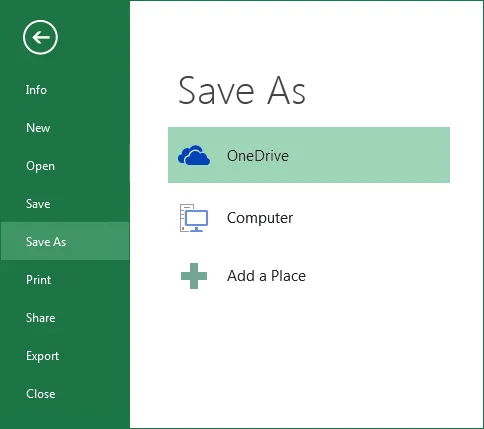Open the Print page
Viewport: 484px width, 429px height.
pos(39,280)
